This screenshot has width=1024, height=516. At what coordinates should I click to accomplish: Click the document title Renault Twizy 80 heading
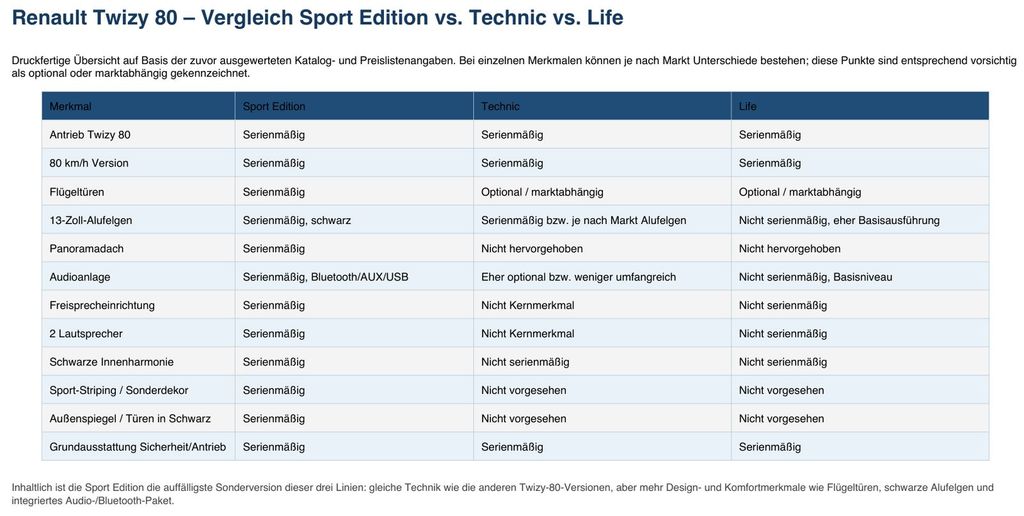317,18
